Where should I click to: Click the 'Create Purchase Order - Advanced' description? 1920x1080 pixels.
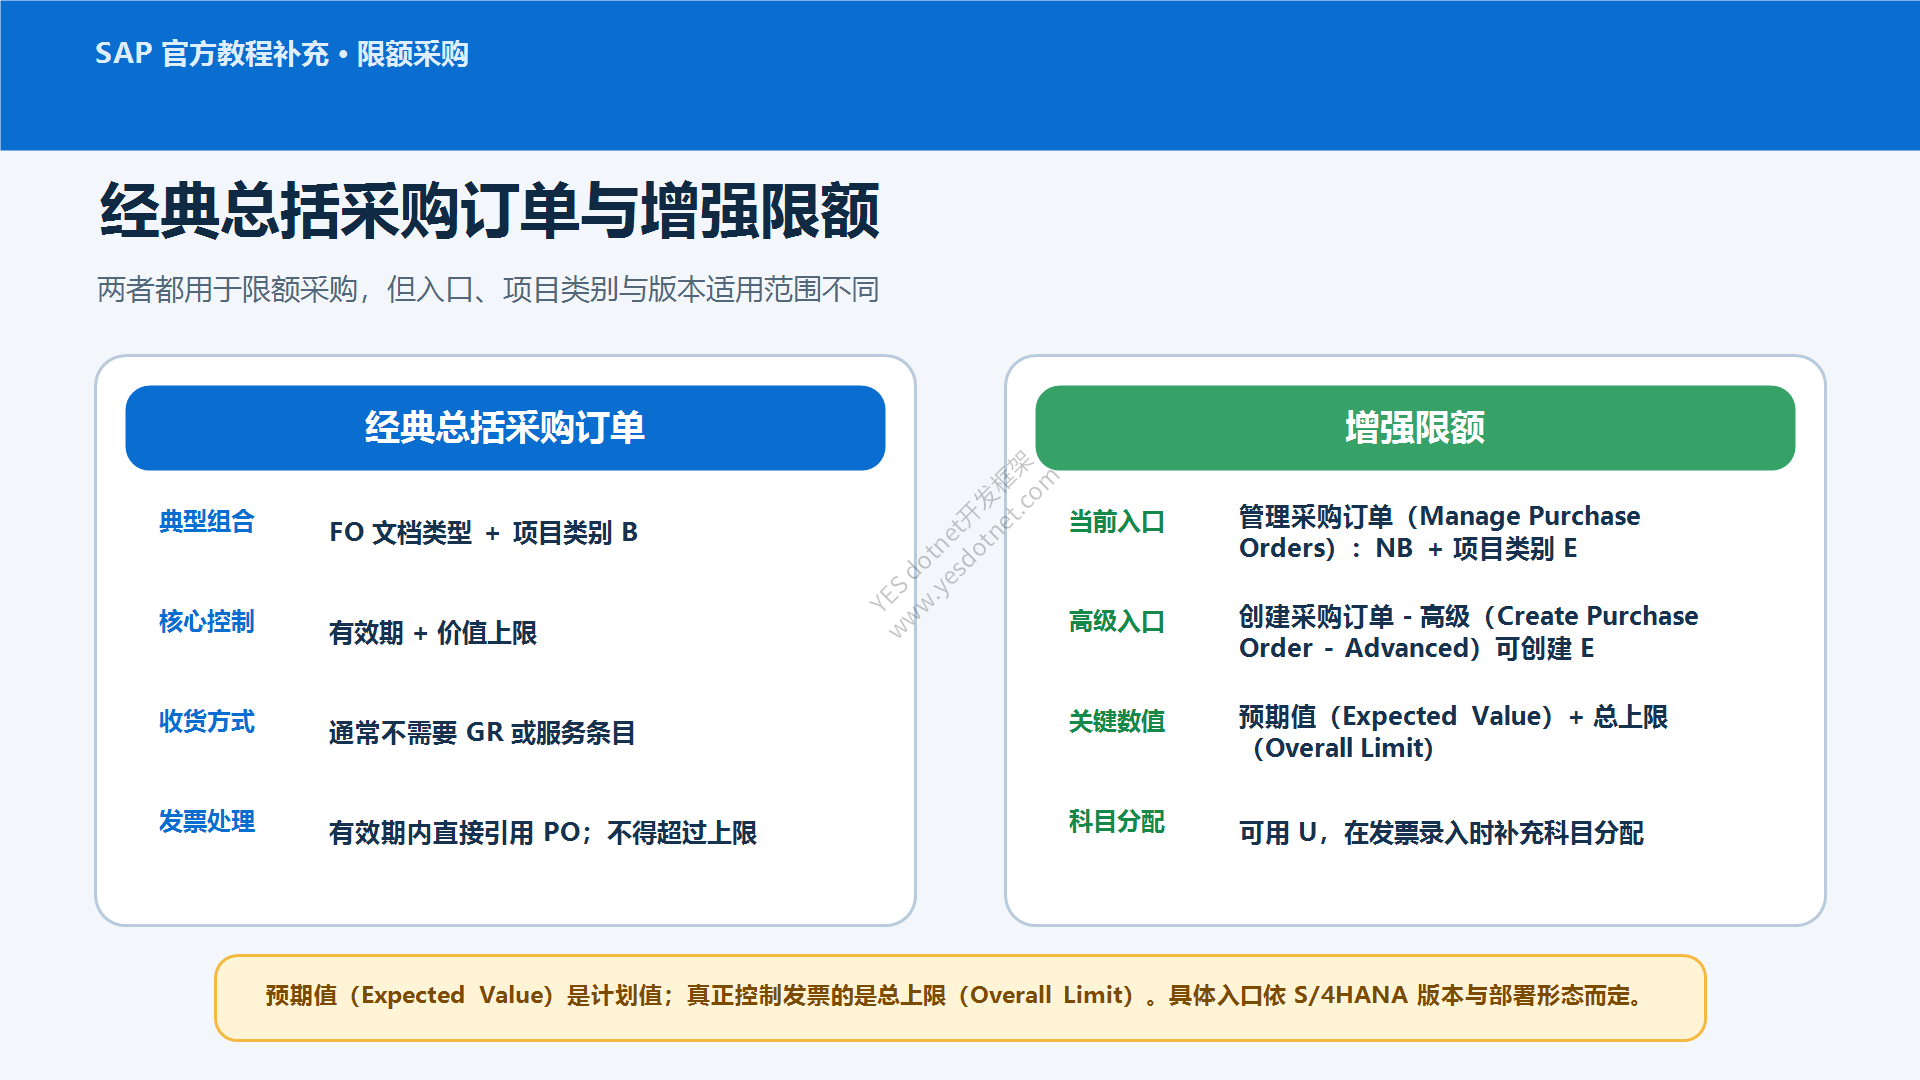[x=1469, y=633]
